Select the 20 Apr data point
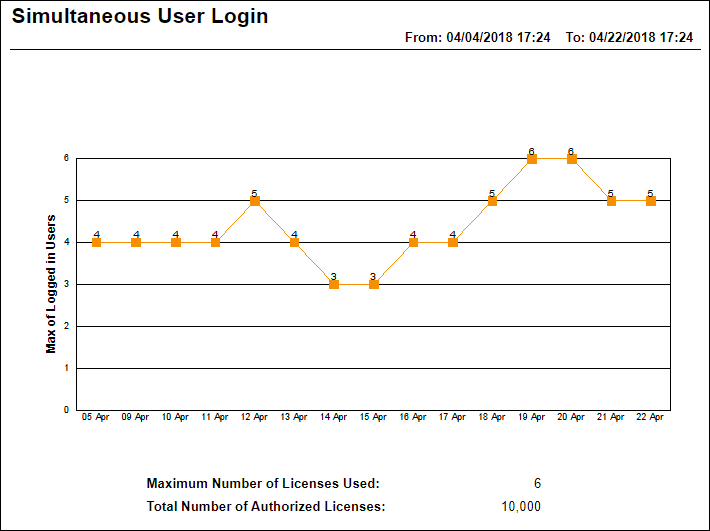 (571, 158)
